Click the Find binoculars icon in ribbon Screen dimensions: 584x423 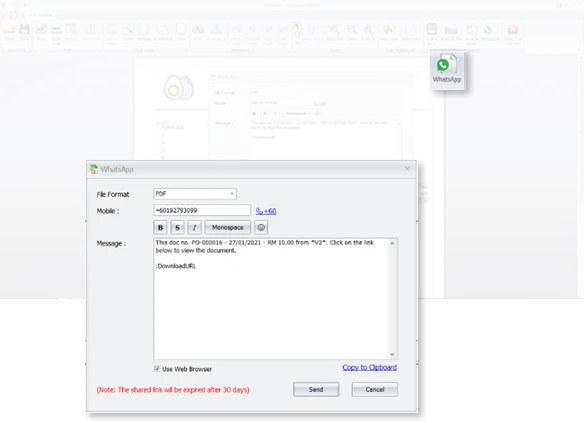[x=198, y=32]
